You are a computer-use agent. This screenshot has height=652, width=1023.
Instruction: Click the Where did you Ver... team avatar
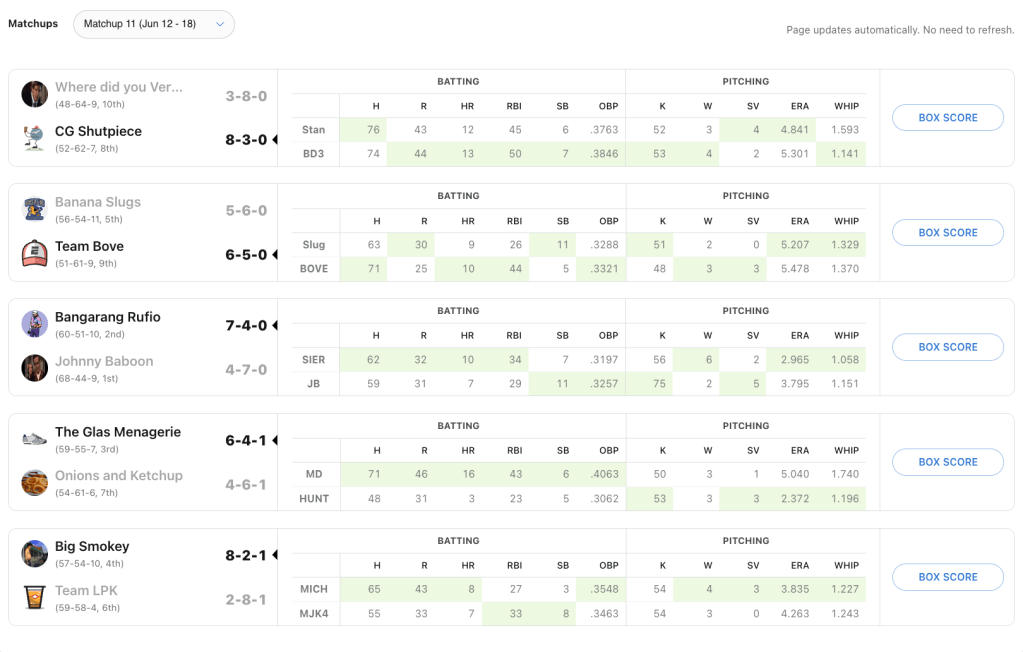pos(35,94)
